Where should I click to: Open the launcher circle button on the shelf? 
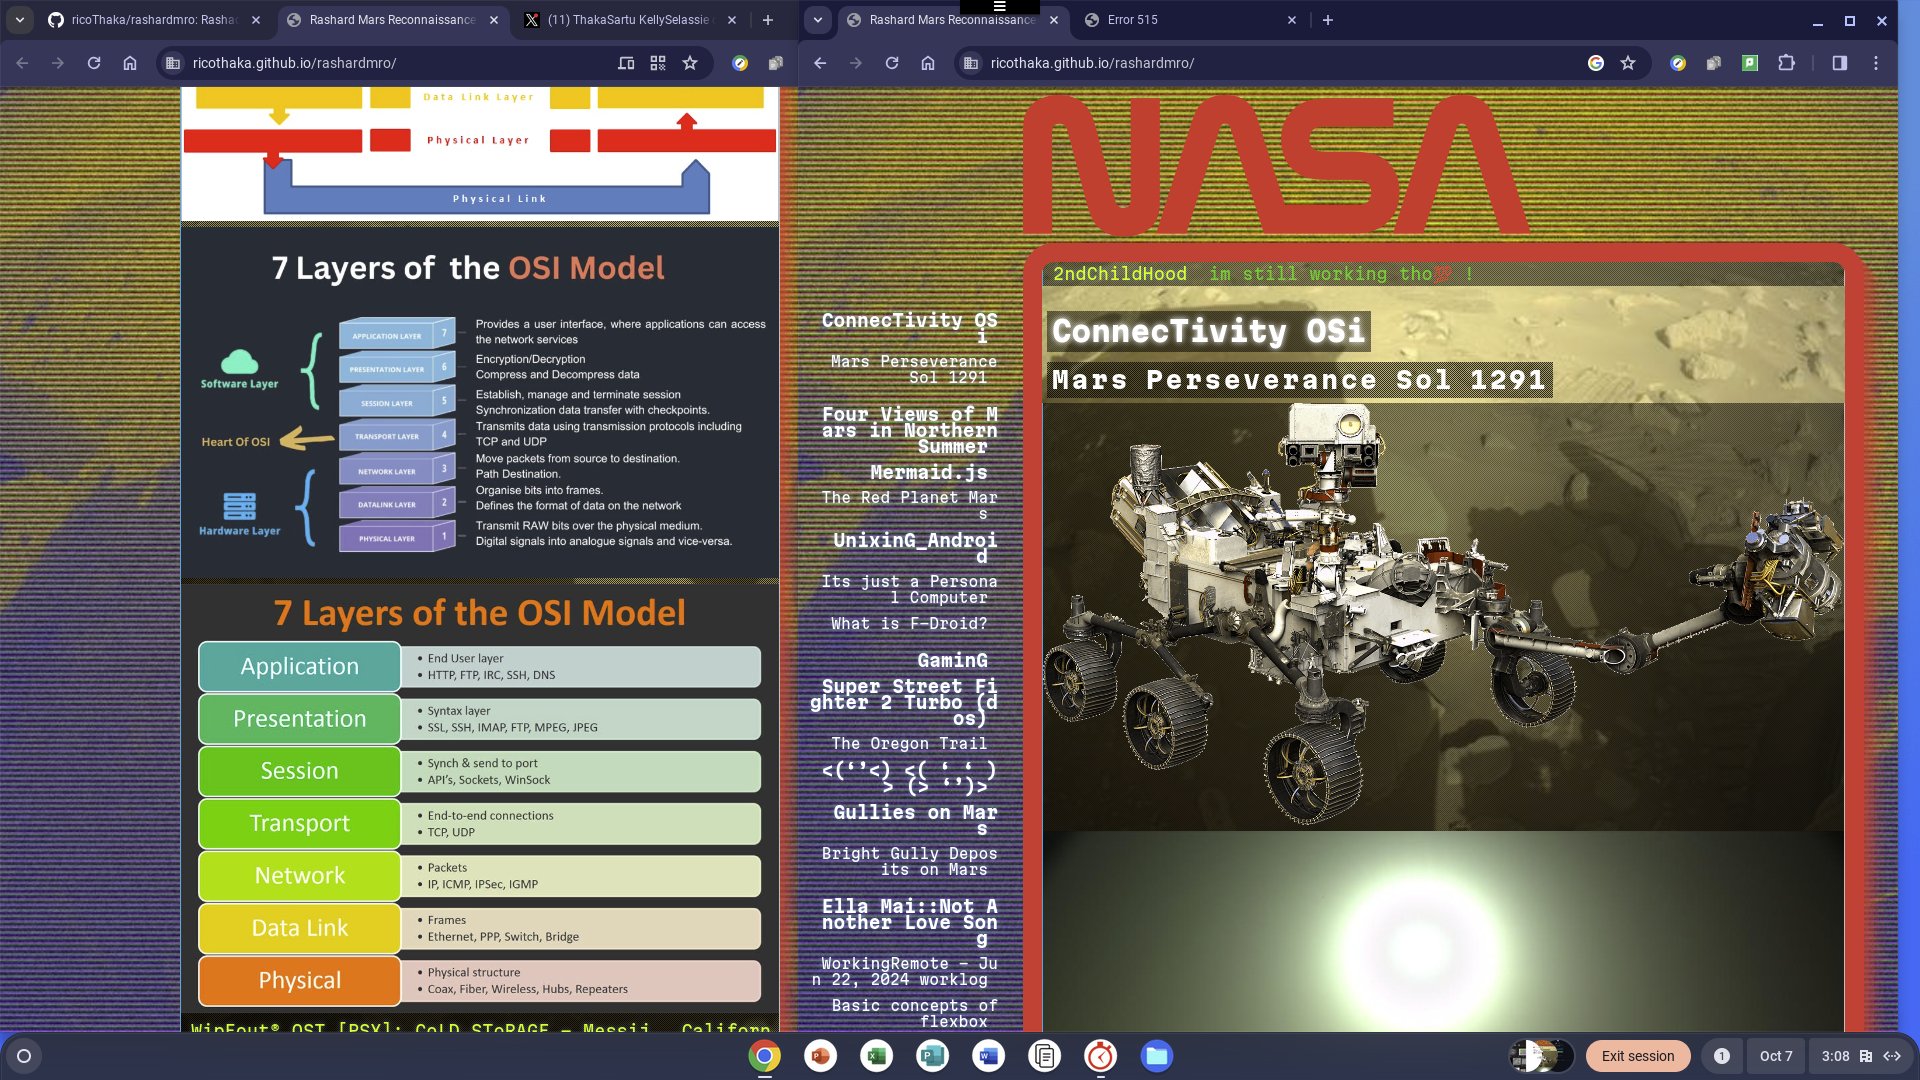[x=24, y=1056]
